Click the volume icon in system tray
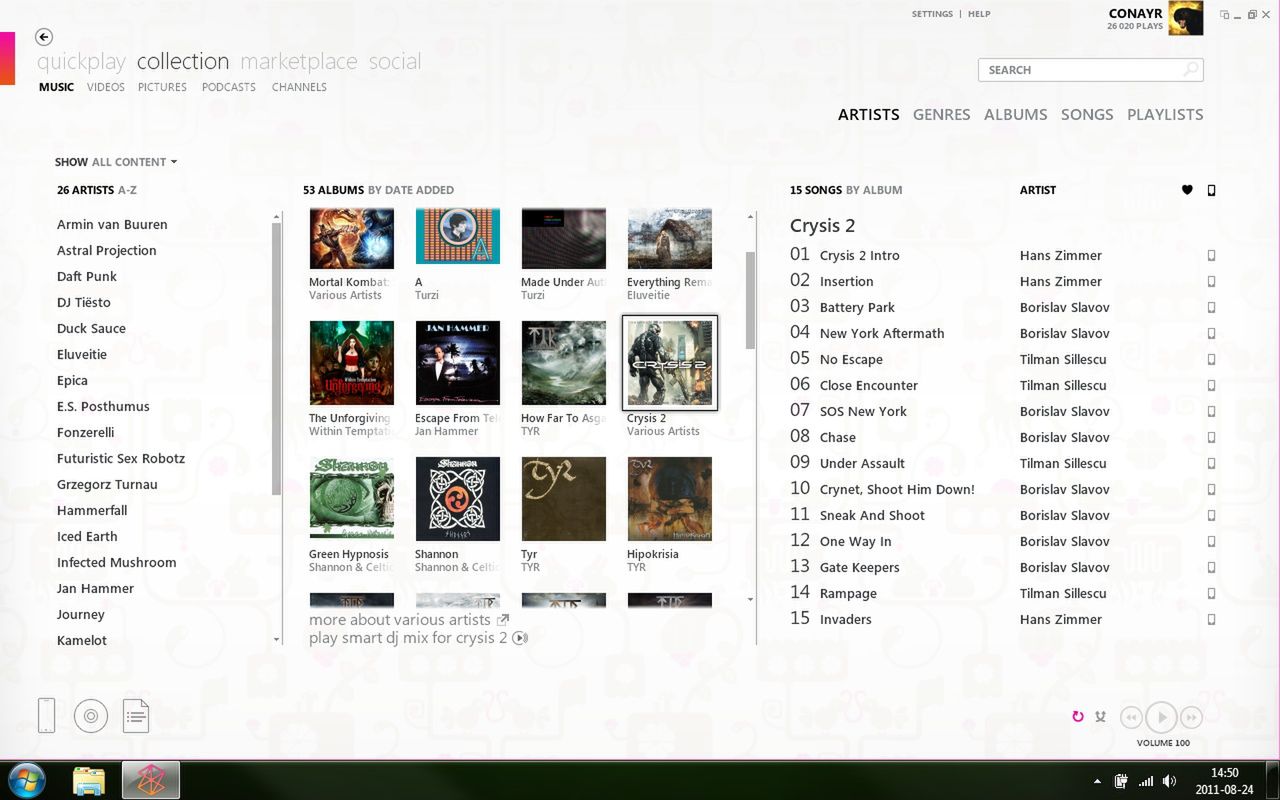The height and width of the screenshot is (800, 1280). pyautogui.click(x=1168, y=781)
